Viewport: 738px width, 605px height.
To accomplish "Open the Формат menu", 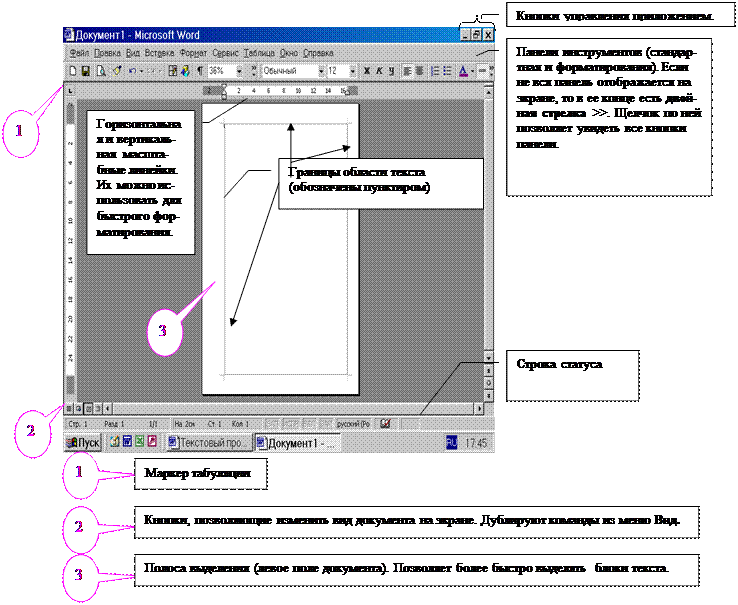I will point(193,53).
